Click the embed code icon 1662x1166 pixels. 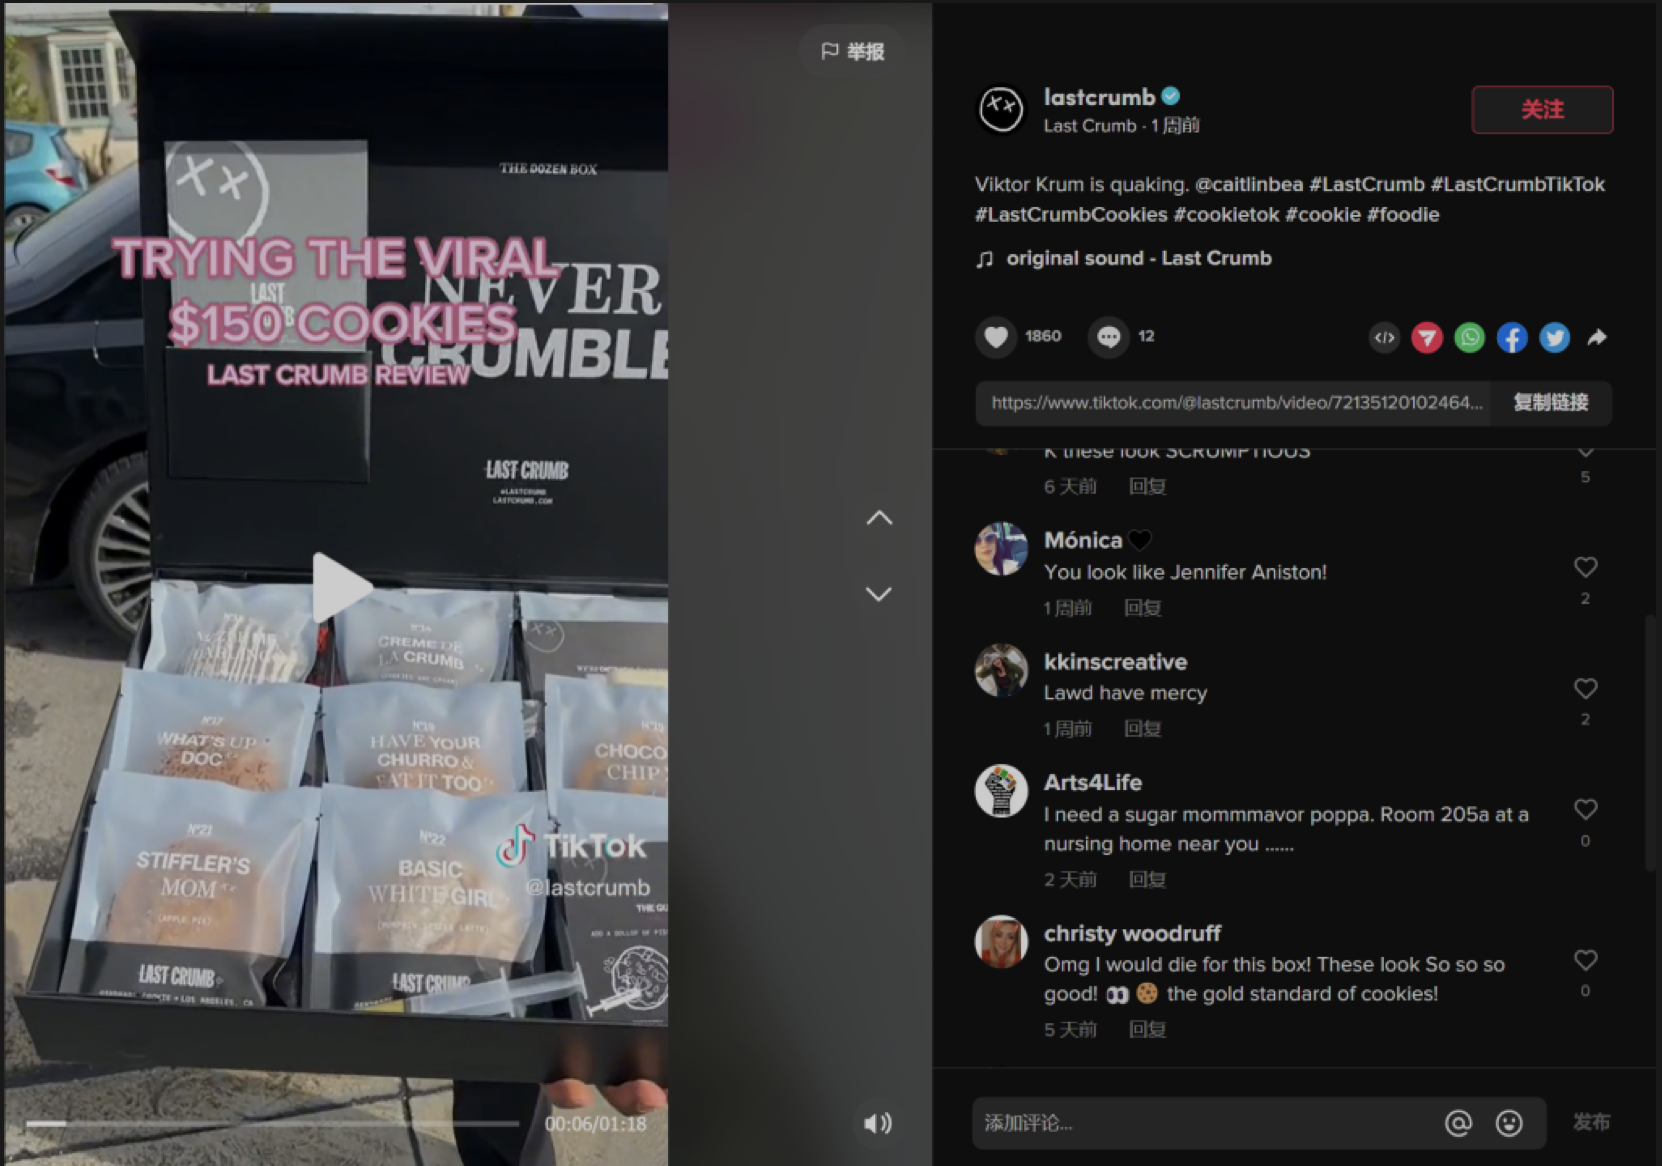[x=1384, y=338]
